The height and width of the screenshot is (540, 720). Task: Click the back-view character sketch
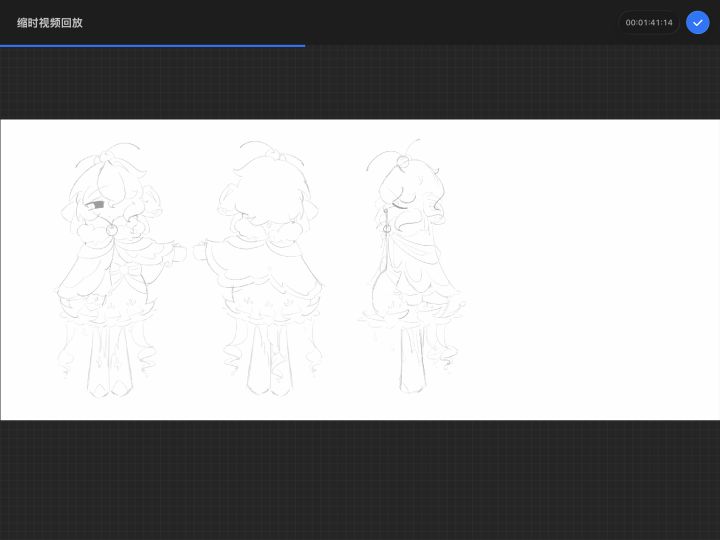click(259, 269)
